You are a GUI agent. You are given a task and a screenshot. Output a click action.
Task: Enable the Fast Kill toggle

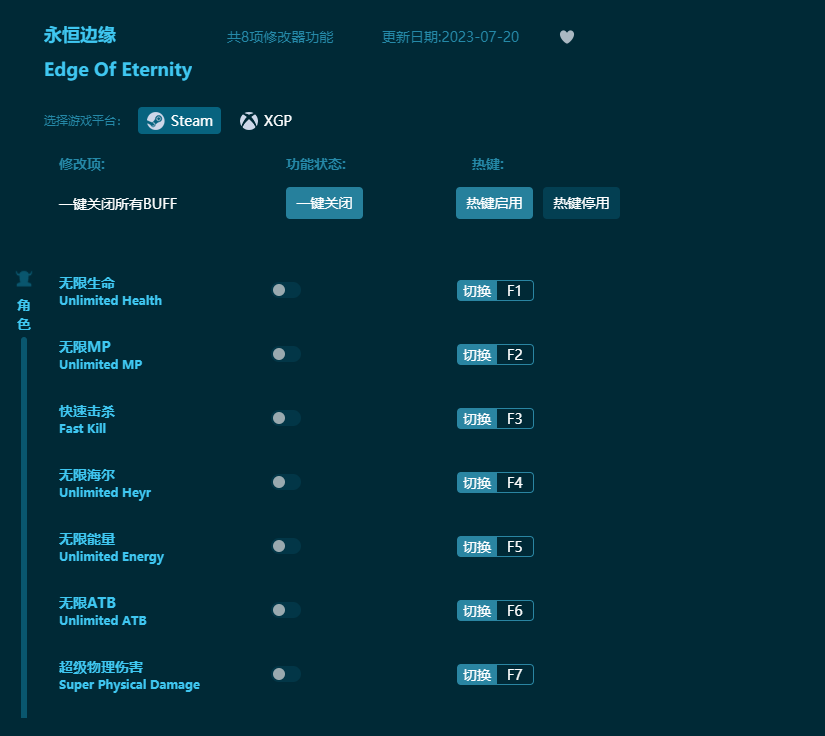(286, 418)
